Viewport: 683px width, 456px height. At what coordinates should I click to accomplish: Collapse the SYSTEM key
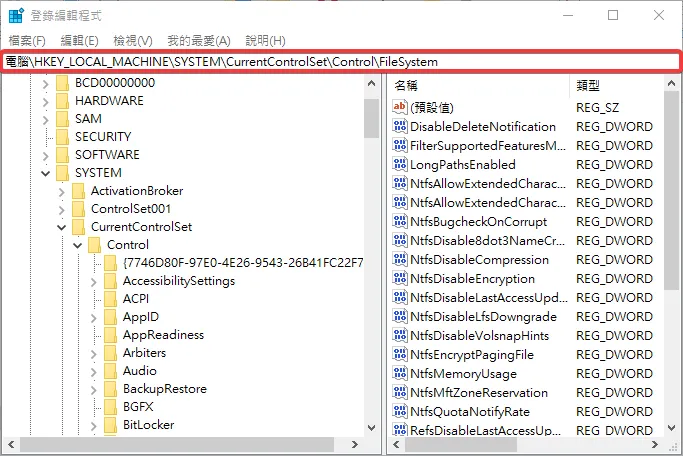point(46,173)
